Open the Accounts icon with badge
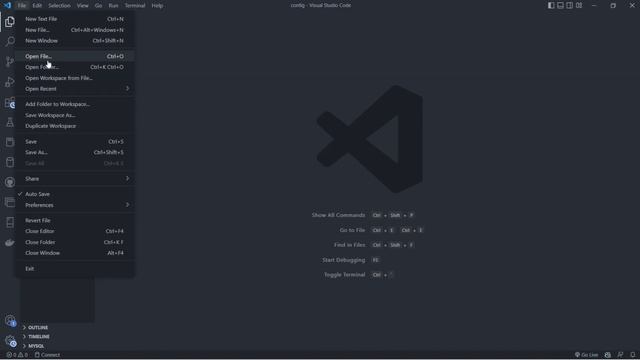 10,321
